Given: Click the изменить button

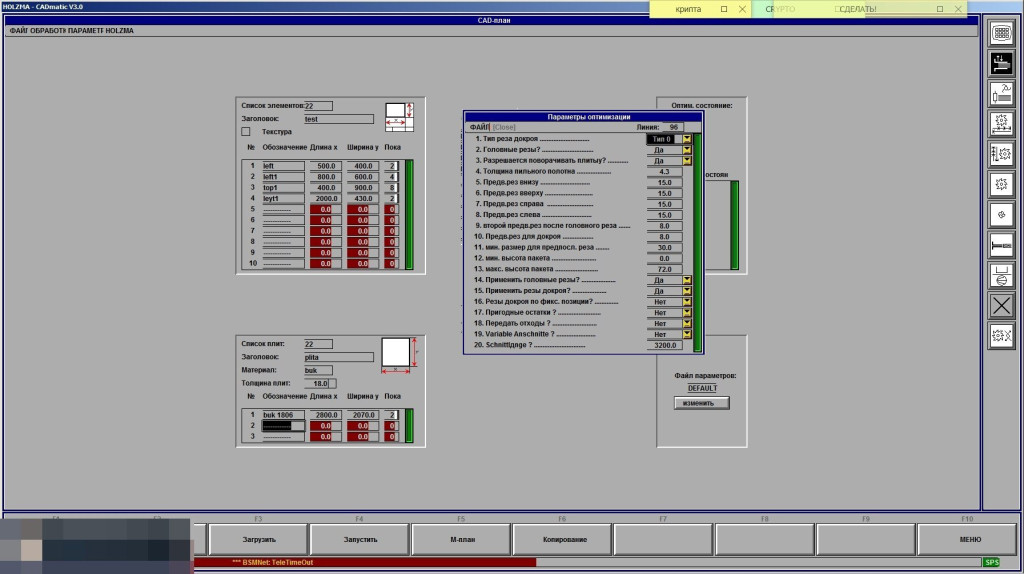Looking at the screenshot, I should [x=700, y=403].
